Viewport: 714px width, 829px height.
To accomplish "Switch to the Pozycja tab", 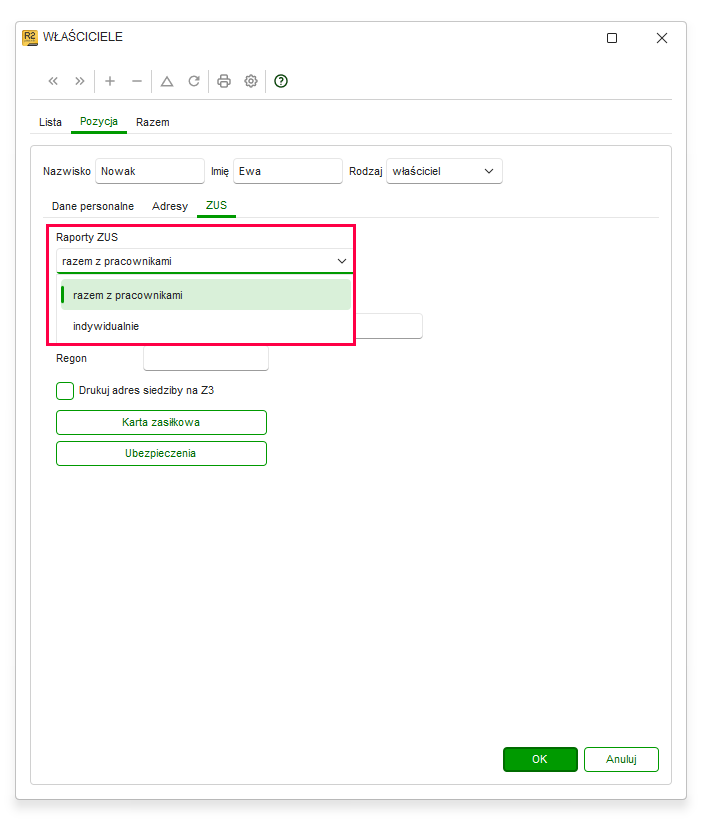I will point(99,122).
